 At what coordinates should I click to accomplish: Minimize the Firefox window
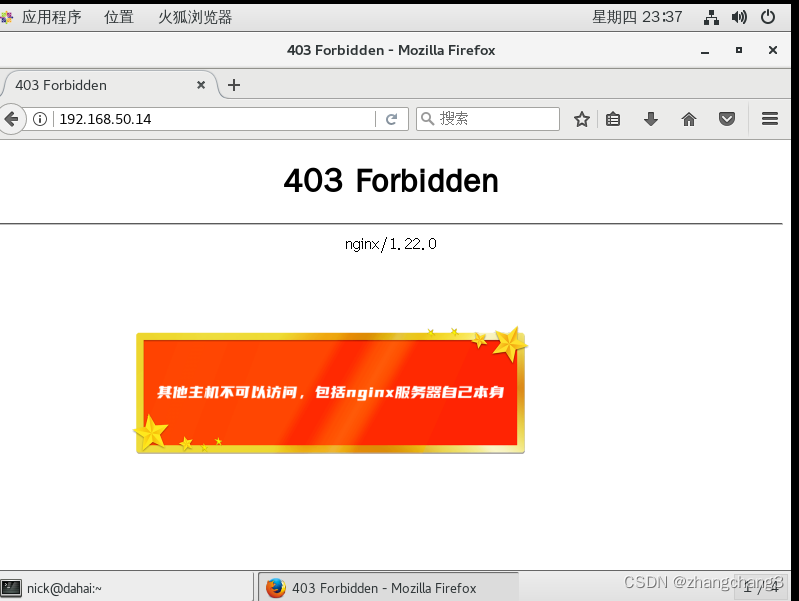click(x=705, y=51)
